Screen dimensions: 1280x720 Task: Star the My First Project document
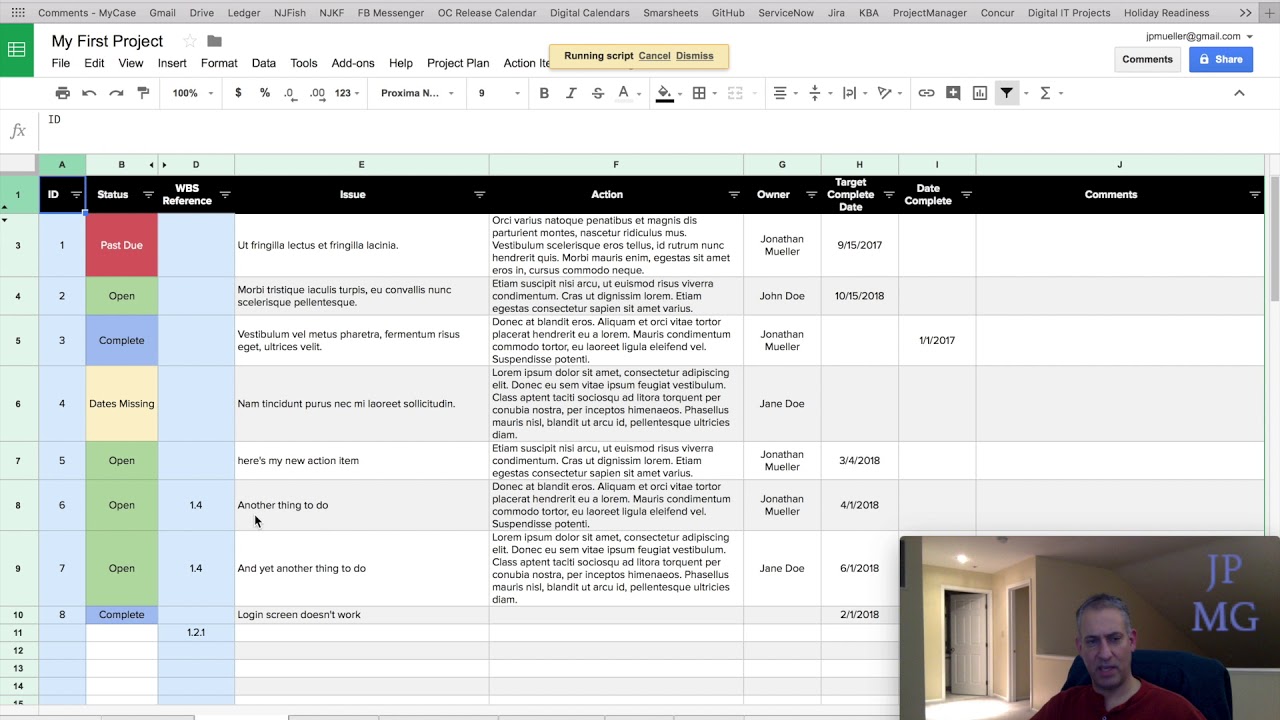point(189,41)
